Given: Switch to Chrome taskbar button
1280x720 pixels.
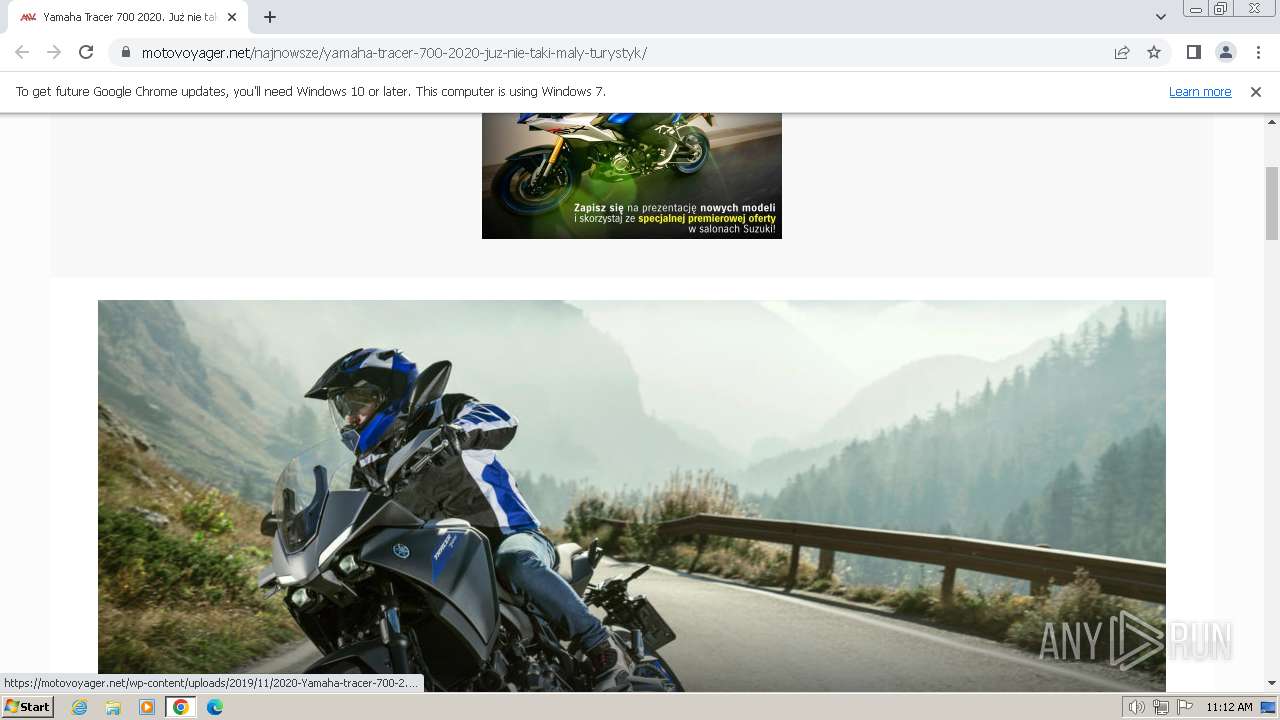Looking at the screenshot, I should click(x=181, y=707).
